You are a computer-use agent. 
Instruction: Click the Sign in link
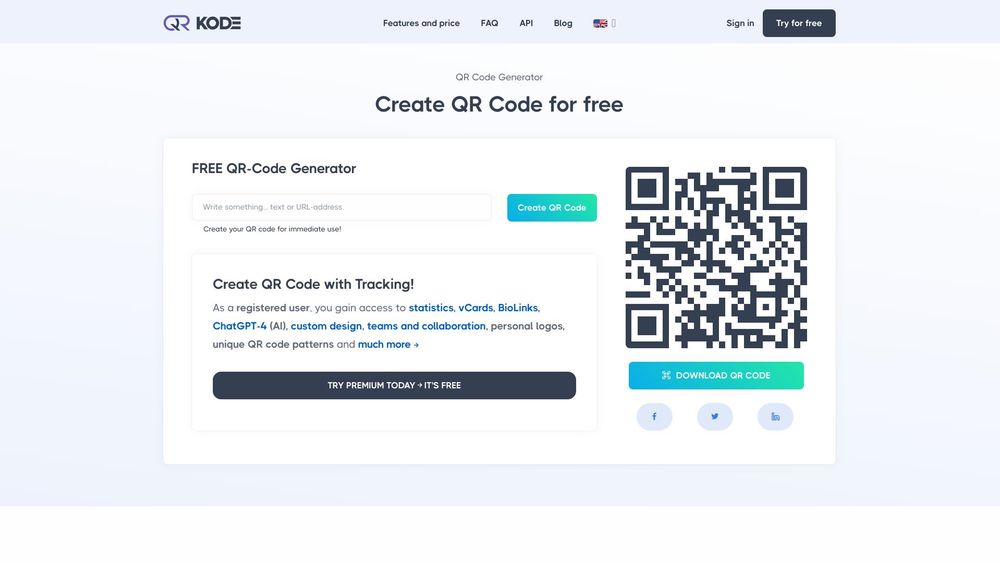click(x=740, y=23)
